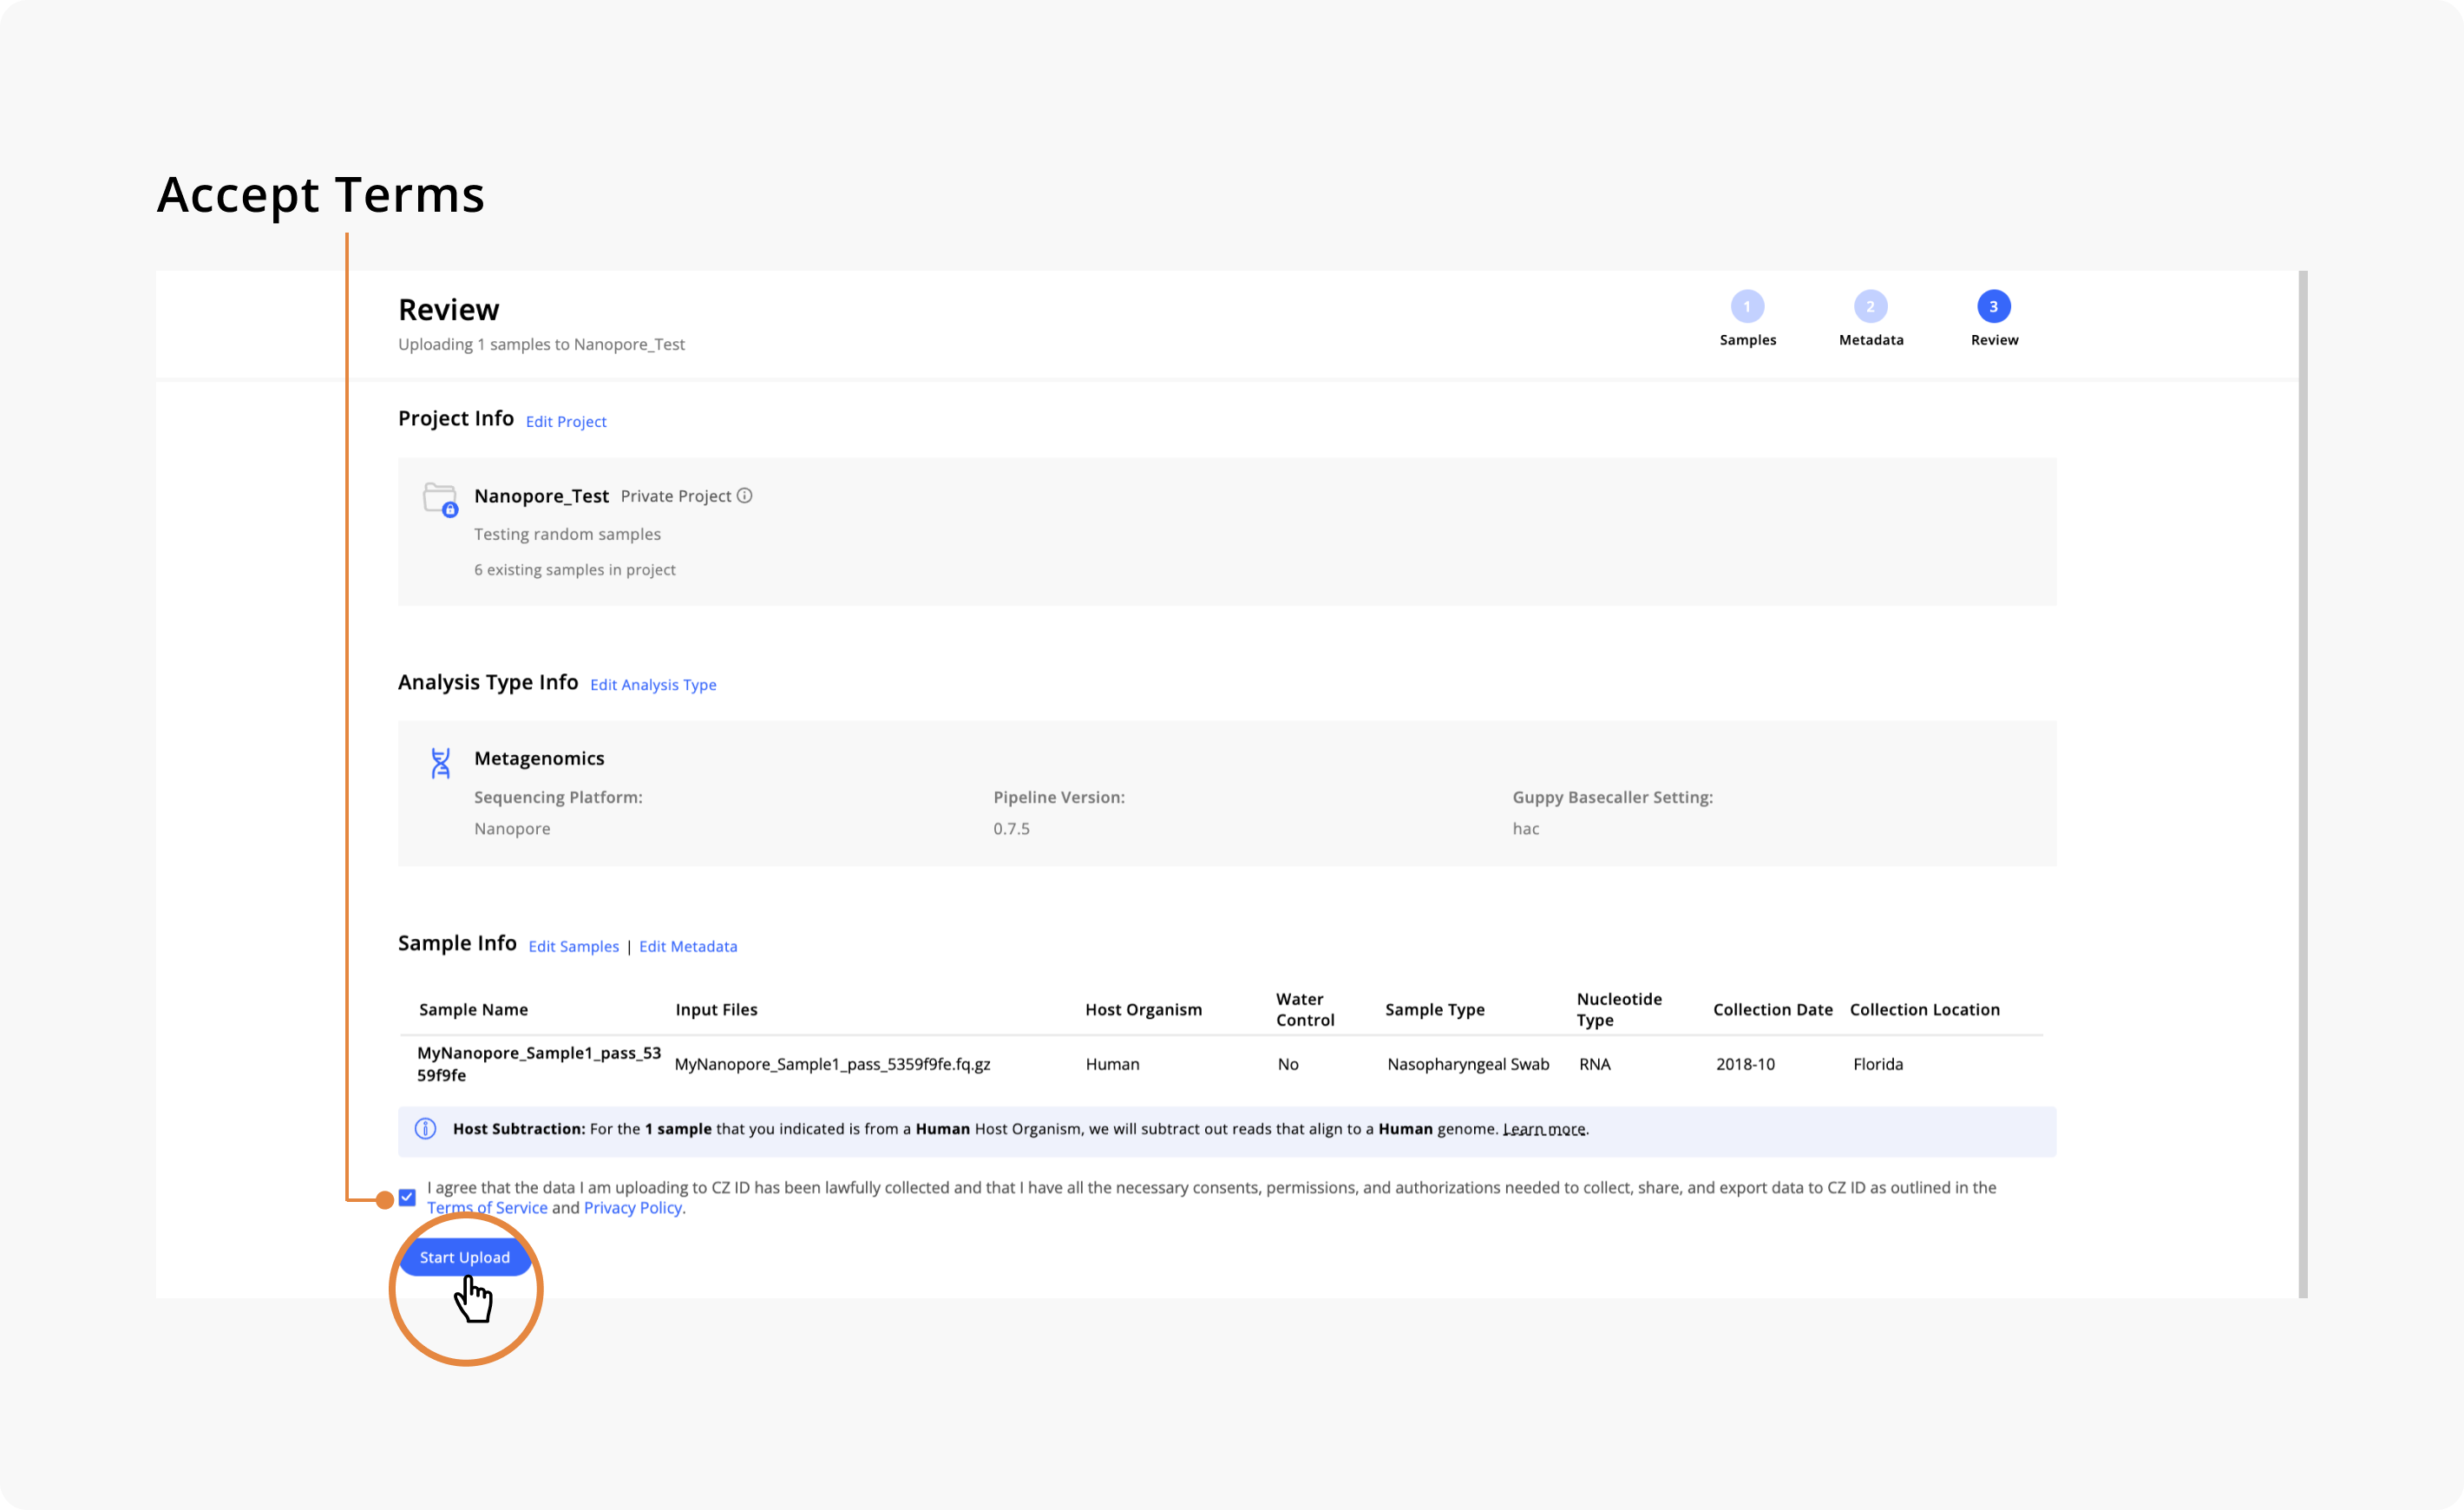Click the Host Organism column header
Image resolution: width=2464 pixels, height=1510 pixels.
[x=1143, y=1010]
